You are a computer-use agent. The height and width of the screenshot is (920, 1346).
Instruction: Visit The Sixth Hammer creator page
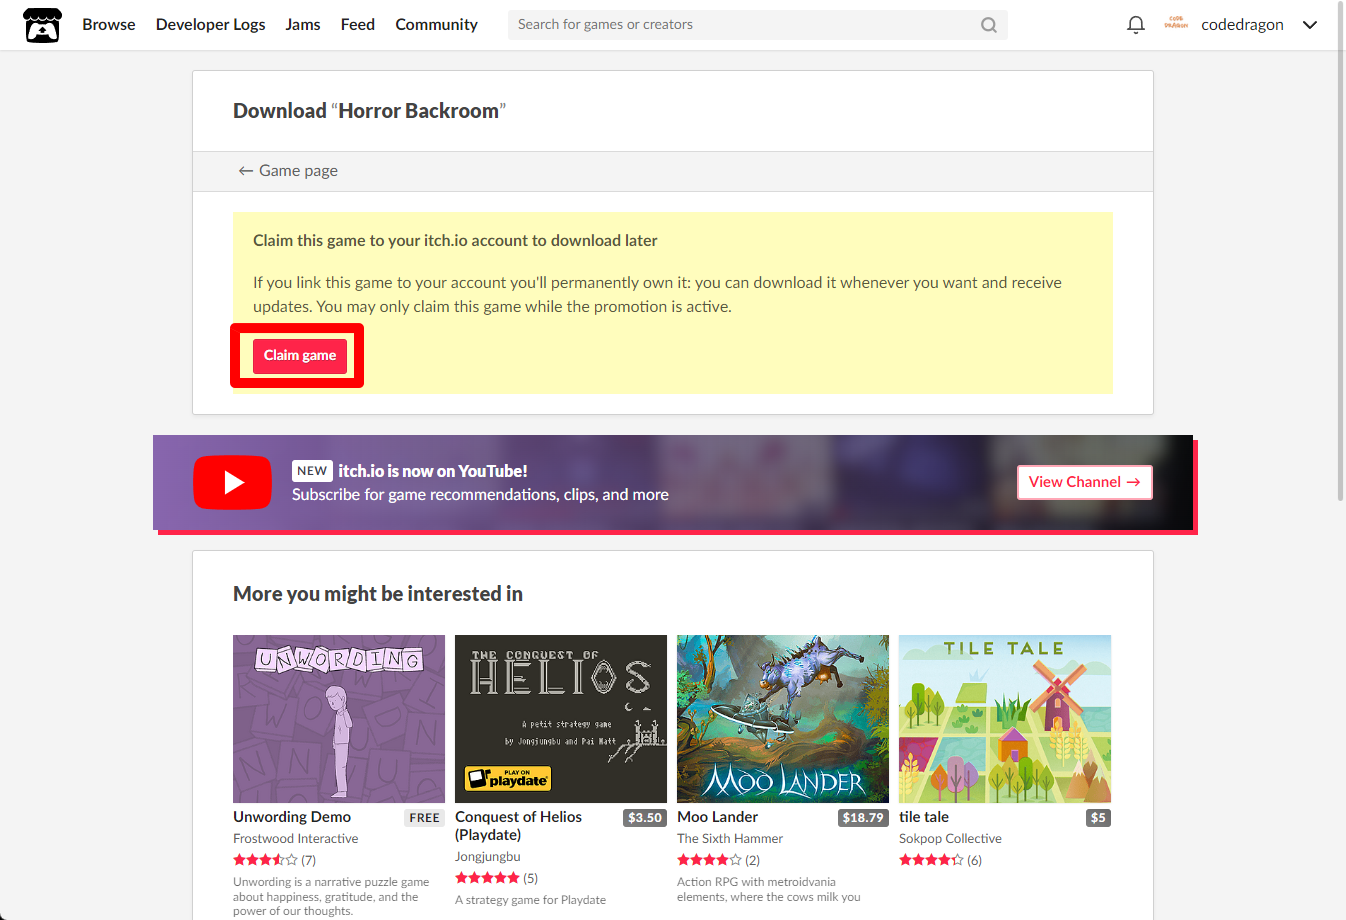(730, 839)
